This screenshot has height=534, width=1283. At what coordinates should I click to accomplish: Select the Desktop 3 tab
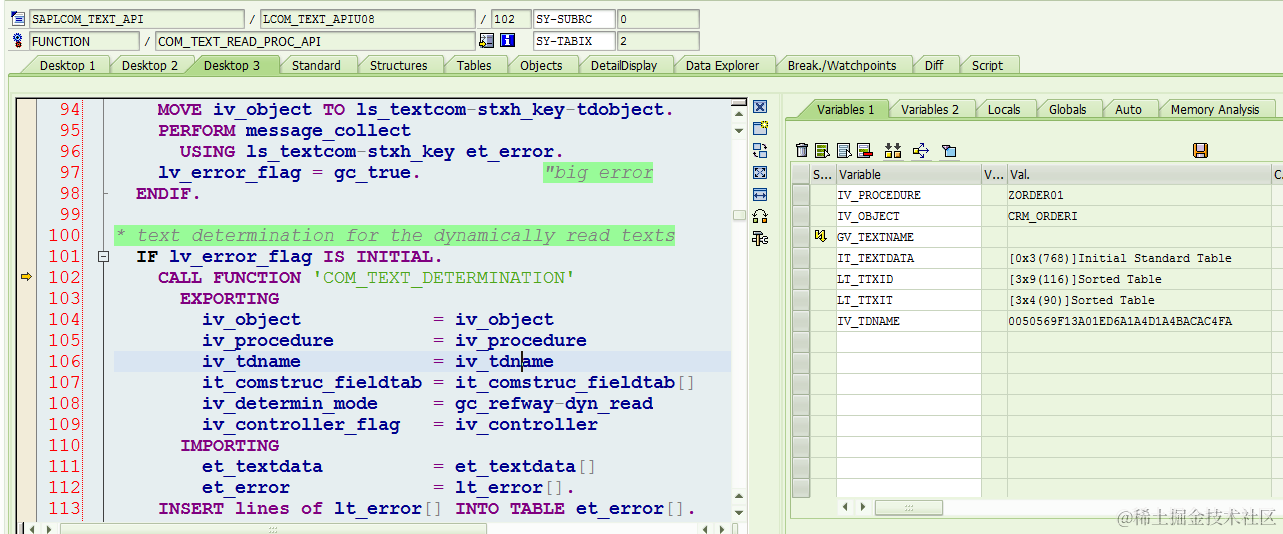[x=232, y=65]
